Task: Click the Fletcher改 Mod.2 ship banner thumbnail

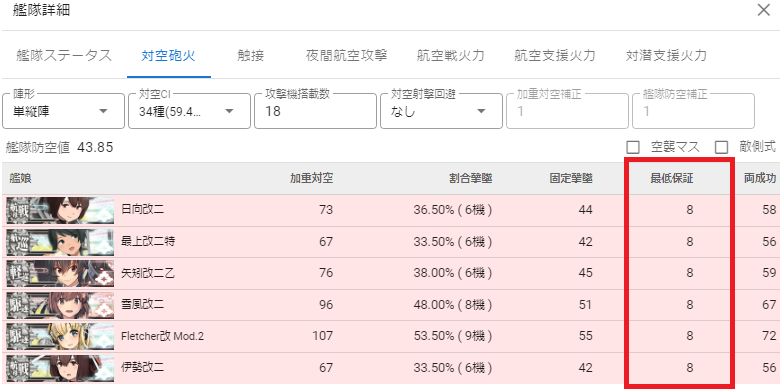Action: point(60,336)
